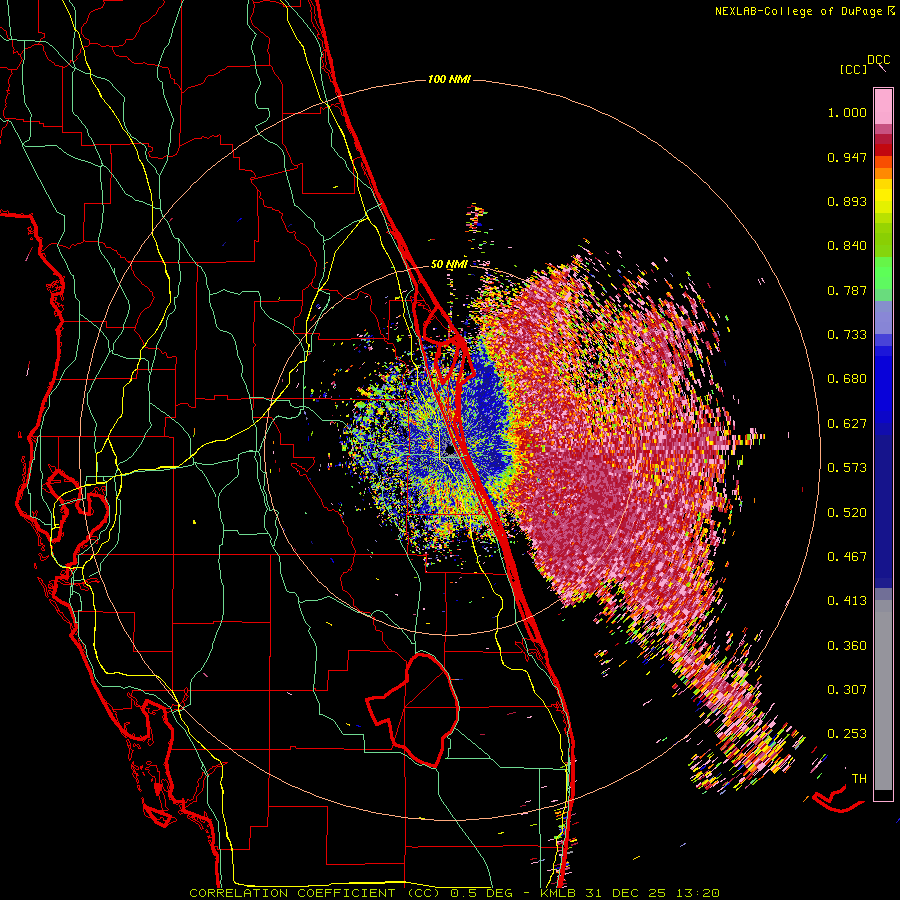This screenshot has width=900, height=900.
Task: Click the black radar site triangle marker
Action: pyautogui.click(x=451, y=451)
